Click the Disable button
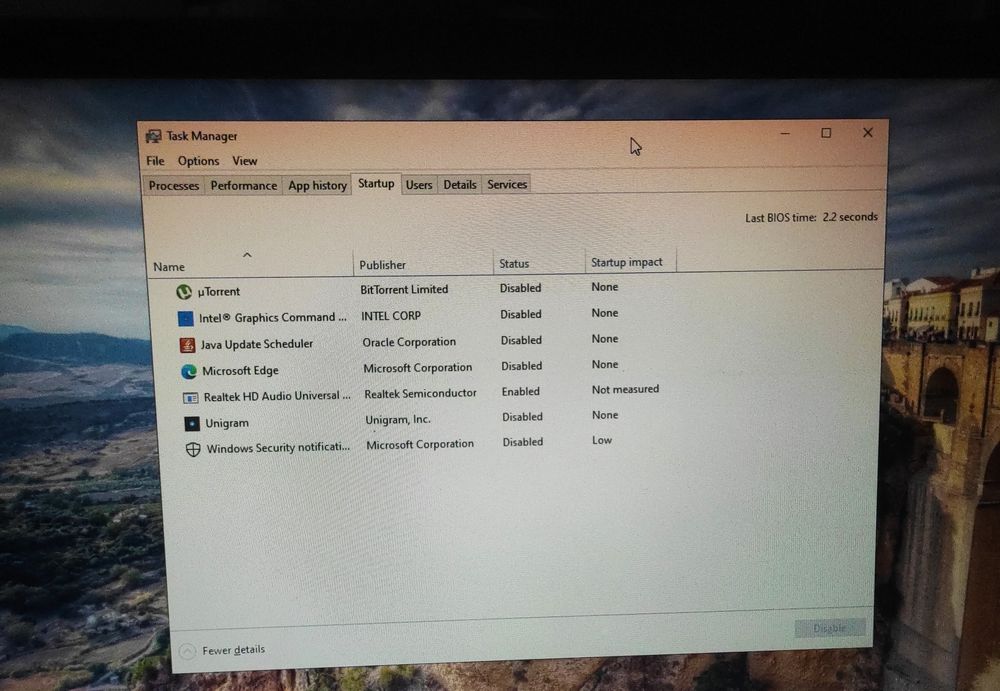This screenshot has width=1000, height=691. (830, 628)
